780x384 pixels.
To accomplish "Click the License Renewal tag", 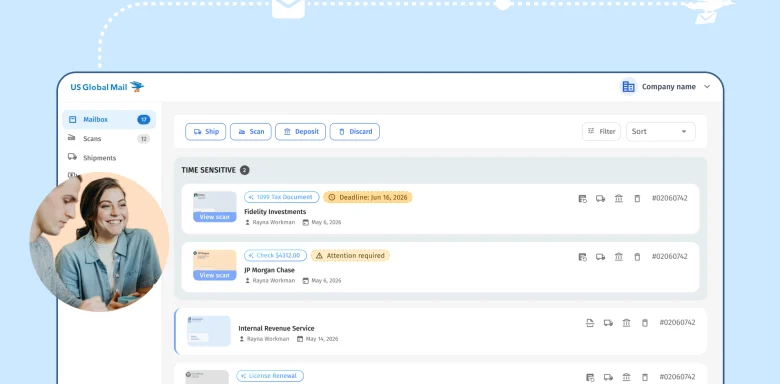I will coord(270,376).
